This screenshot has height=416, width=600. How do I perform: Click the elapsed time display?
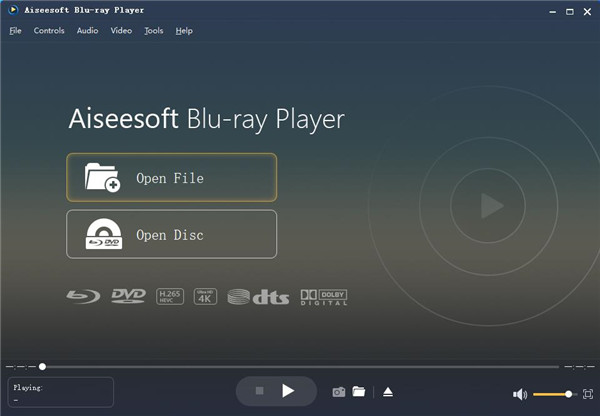(x=21, y=367)
